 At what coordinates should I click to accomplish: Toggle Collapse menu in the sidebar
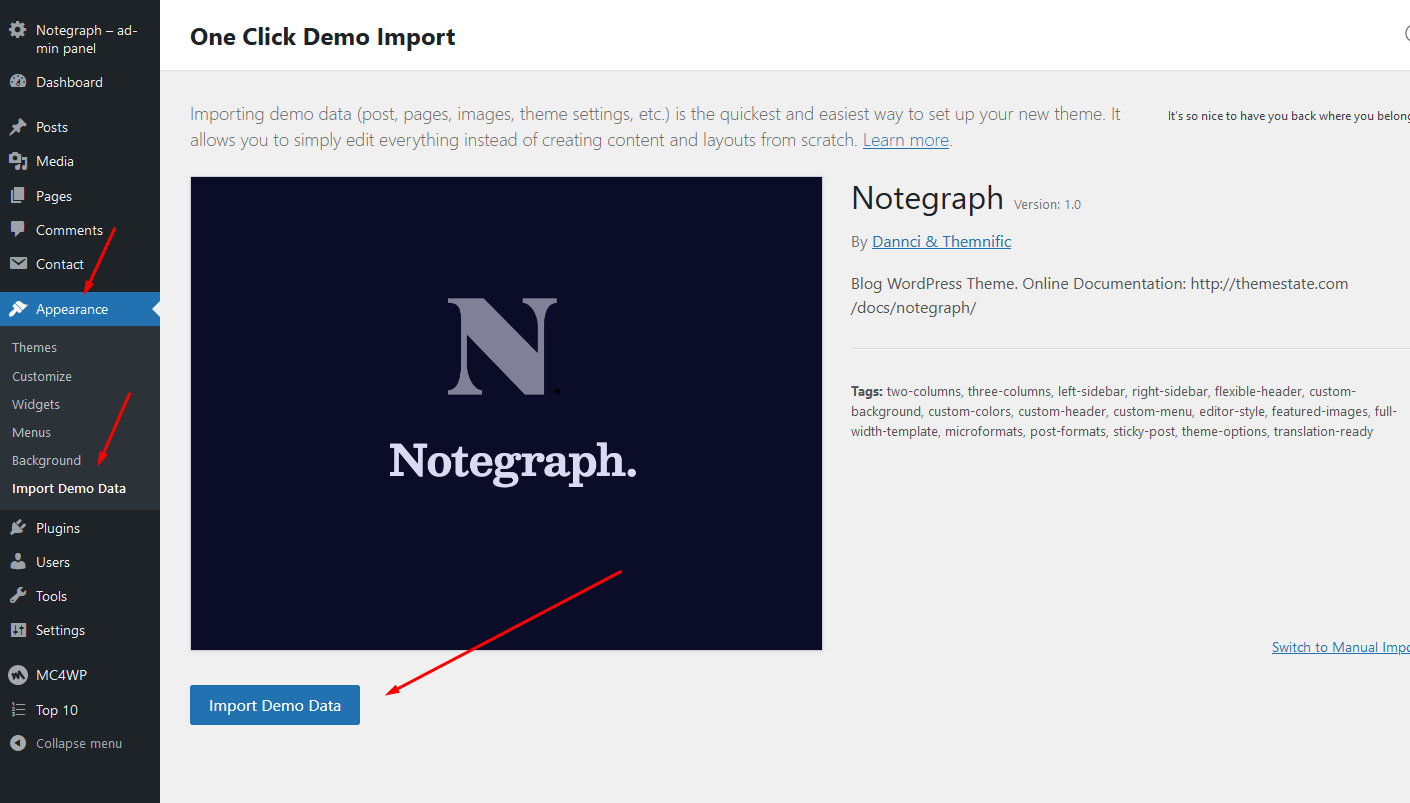coord(65,742)
